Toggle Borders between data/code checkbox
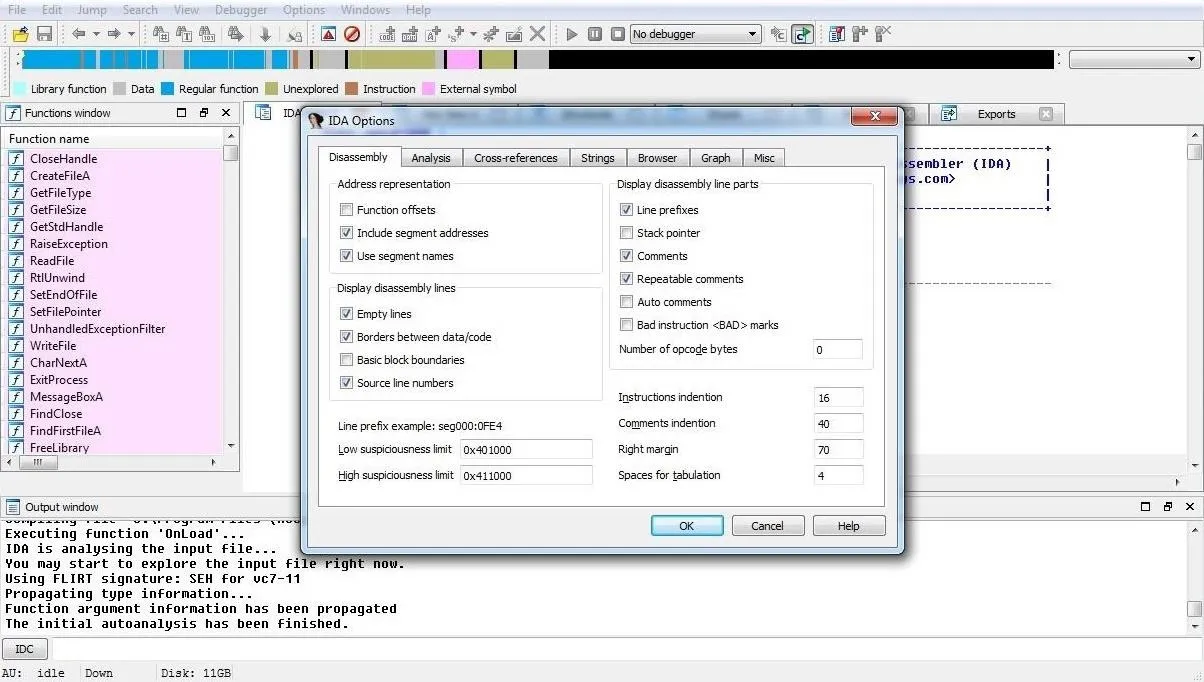The width and height of the screenshot is (1204, 682). point(346,337)
